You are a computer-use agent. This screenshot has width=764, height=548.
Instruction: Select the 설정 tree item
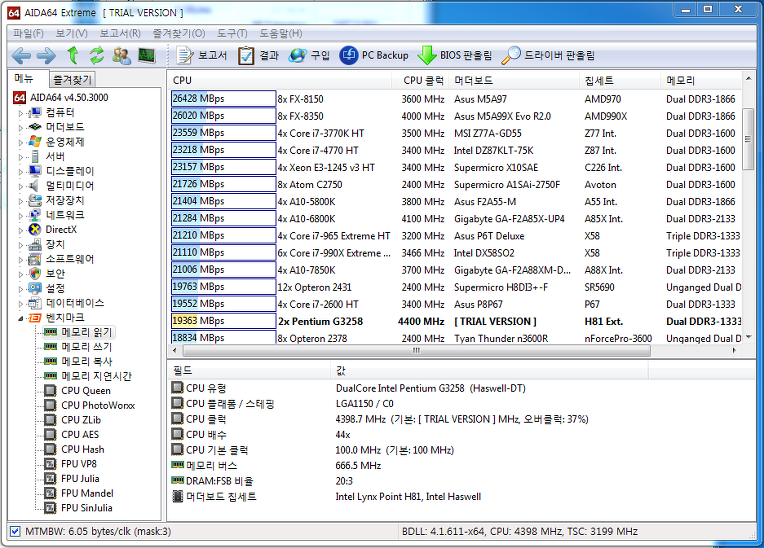coord(55,288)
